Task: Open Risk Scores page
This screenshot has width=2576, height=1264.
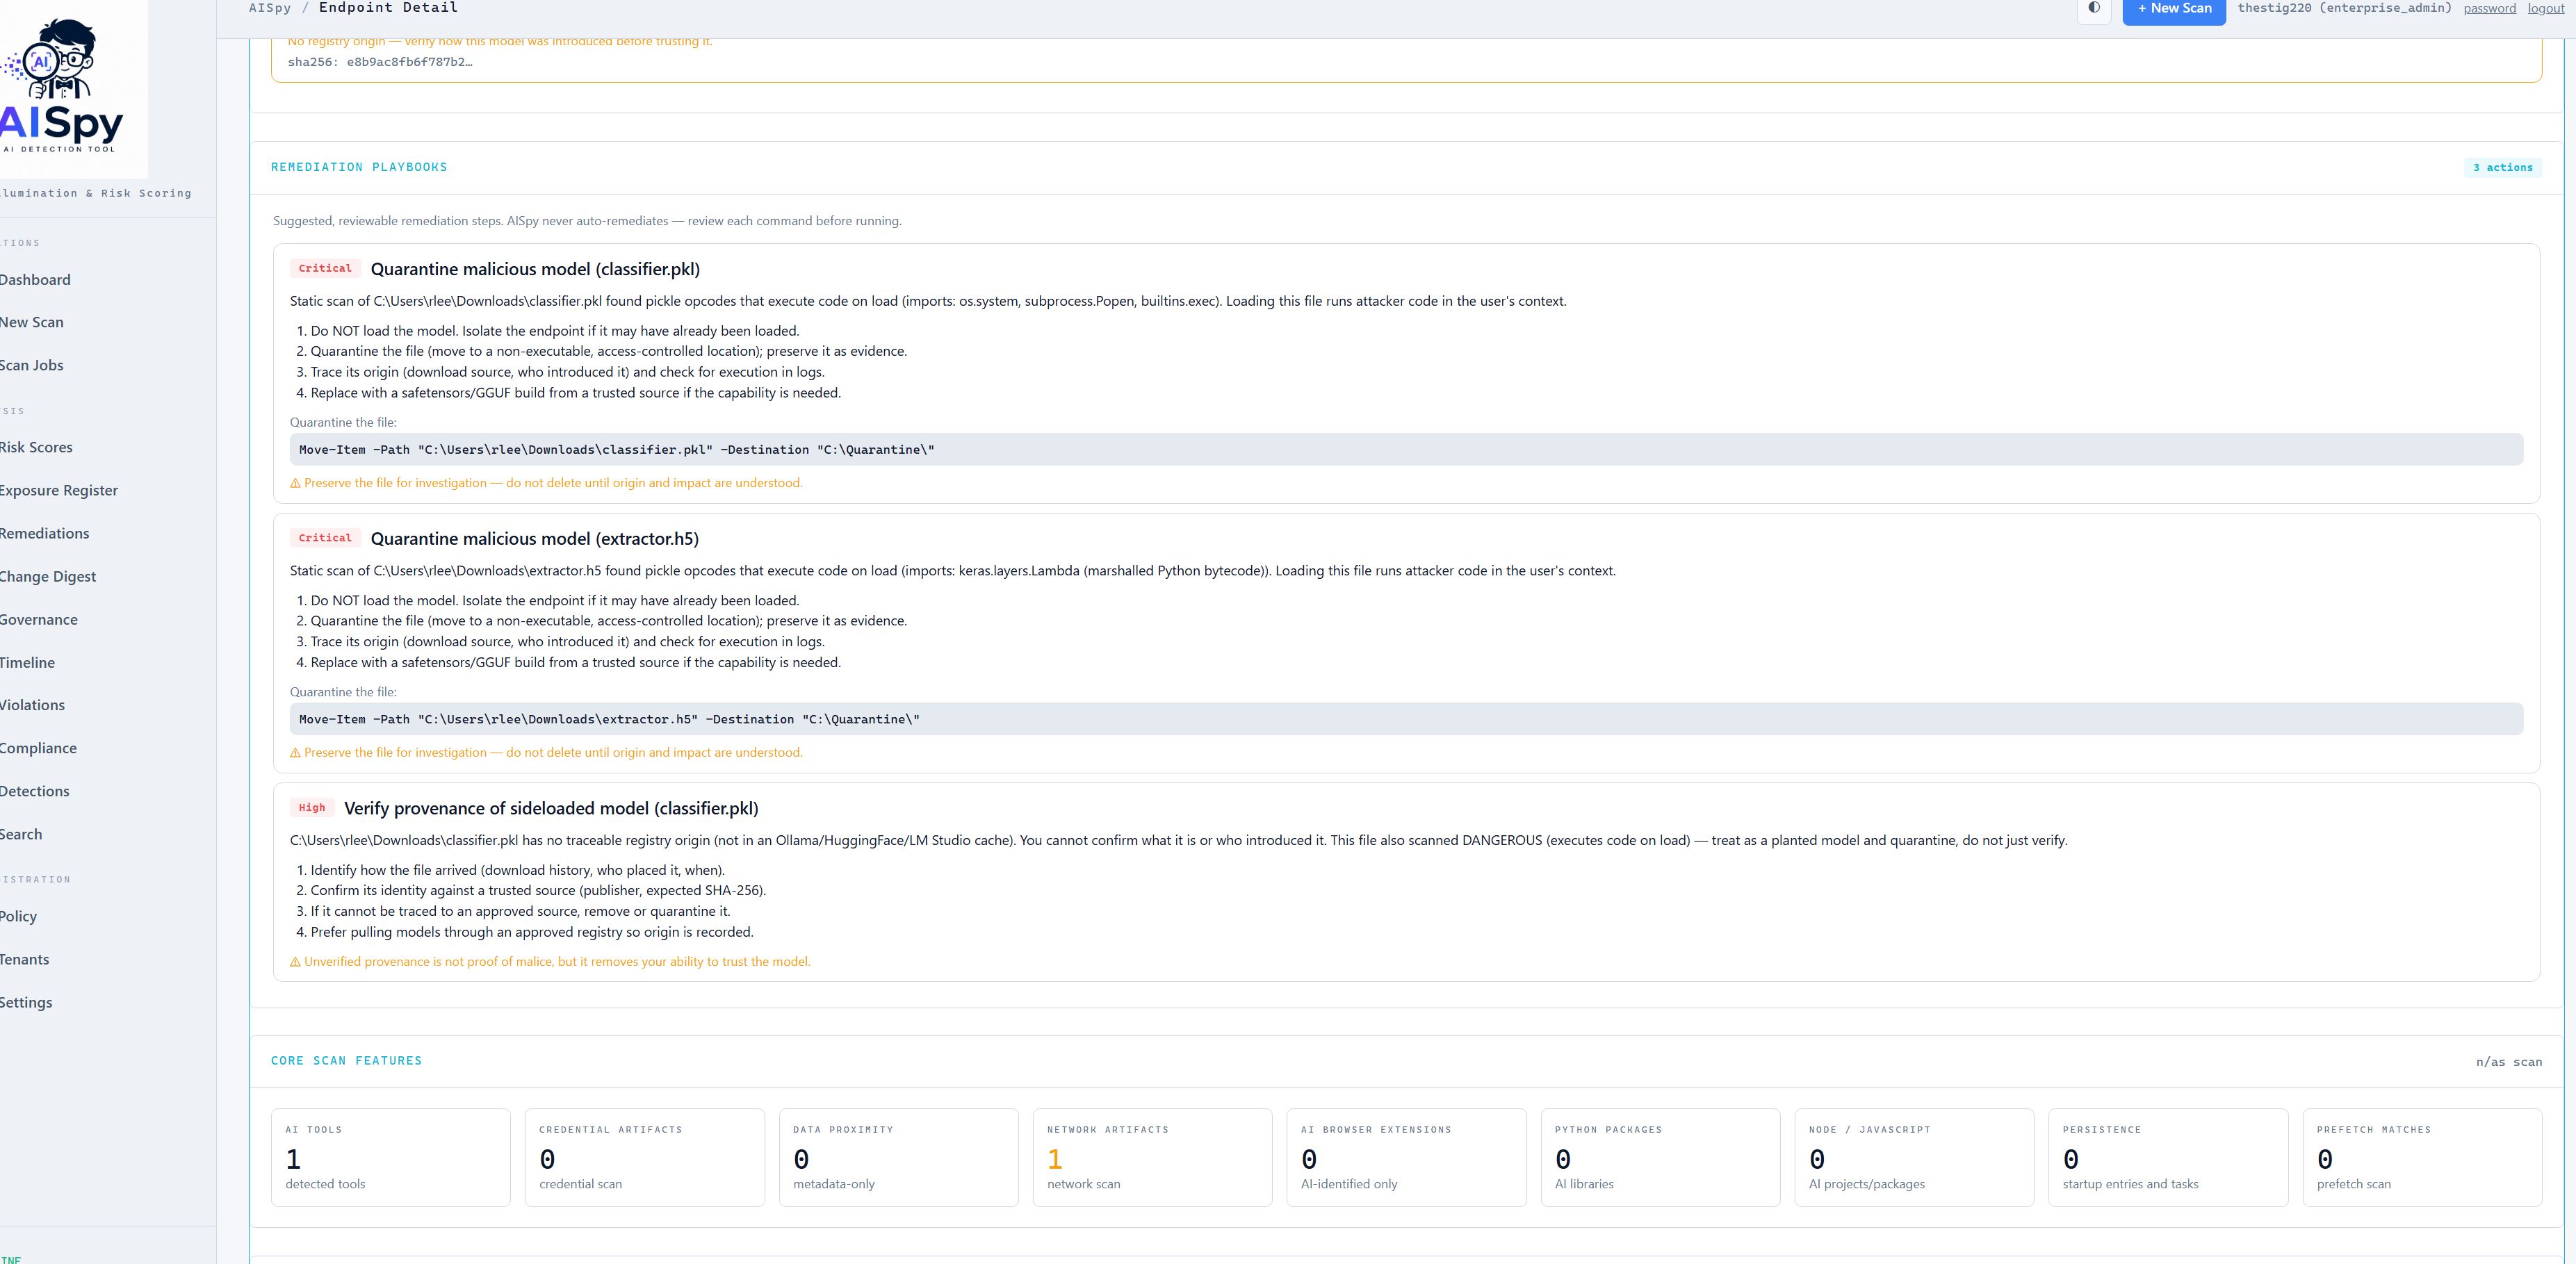Action: tap(36, 447)
